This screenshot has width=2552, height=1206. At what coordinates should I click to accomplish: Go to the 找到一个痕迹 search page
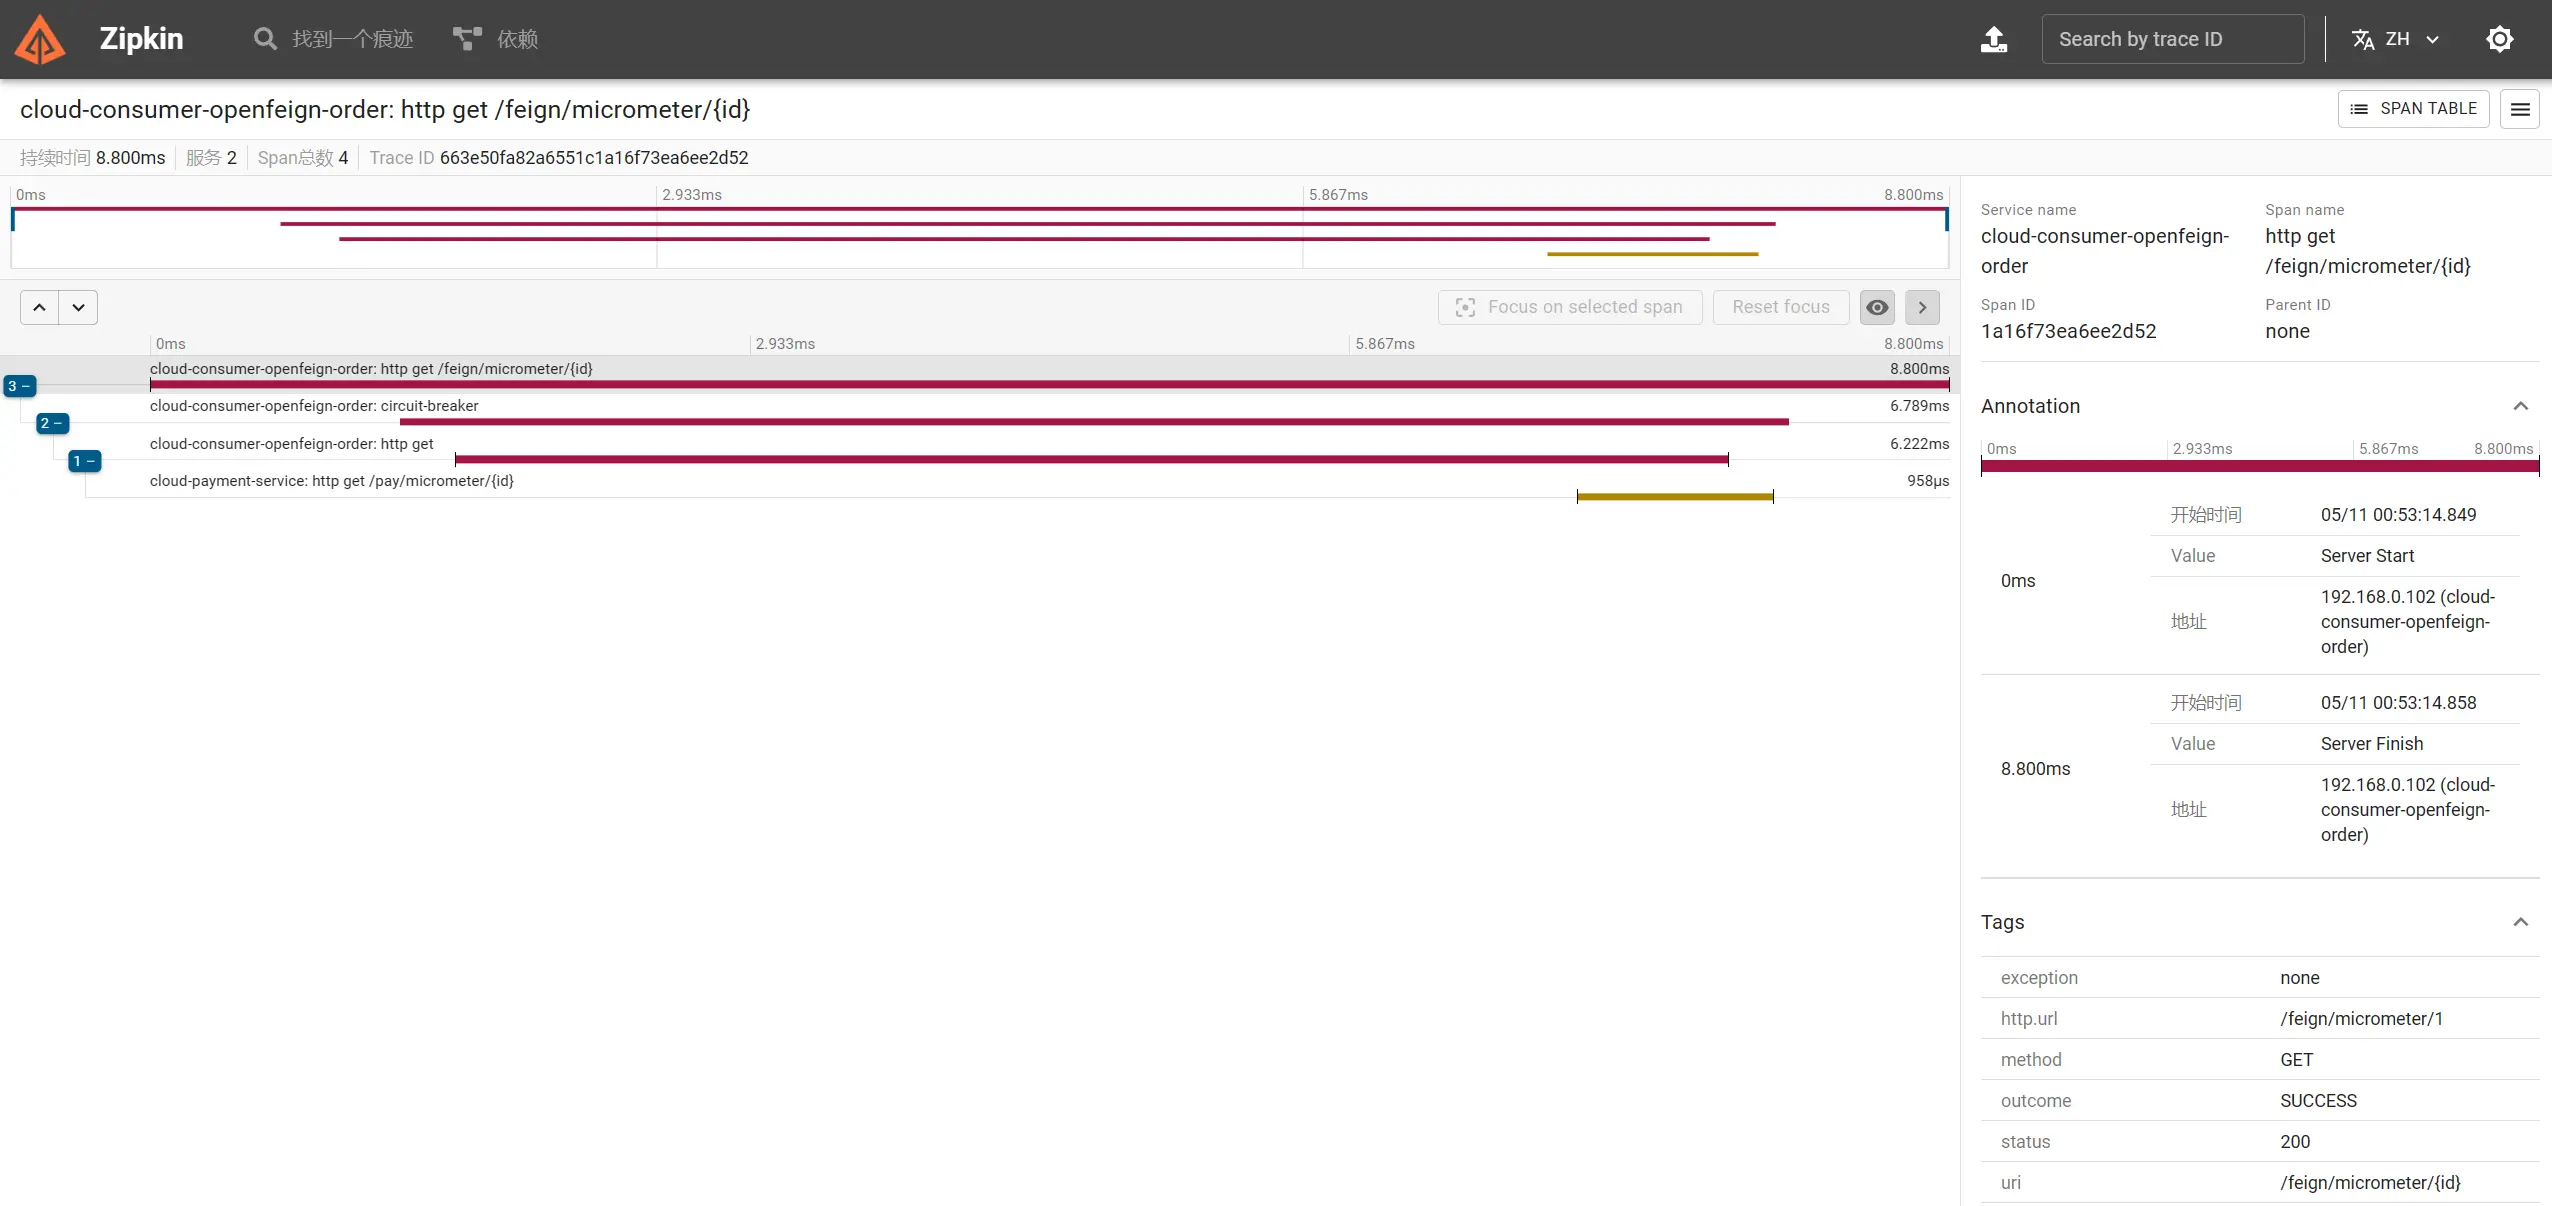(352, 39)
